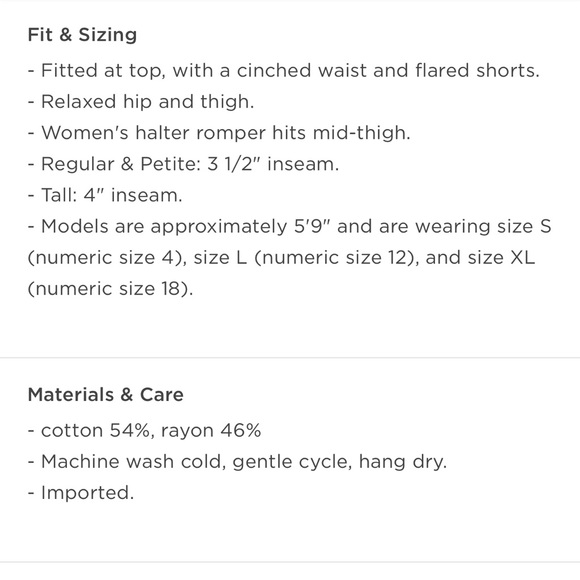Screen dimensions: 580x580
Task: Click the Fit & Sizing heading
Action: click(82, 35)
